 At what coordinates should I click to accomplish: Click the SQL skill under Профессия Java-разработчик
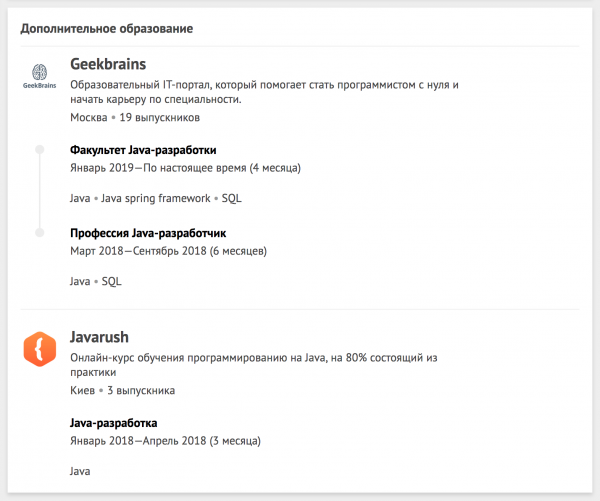[111, 281]
